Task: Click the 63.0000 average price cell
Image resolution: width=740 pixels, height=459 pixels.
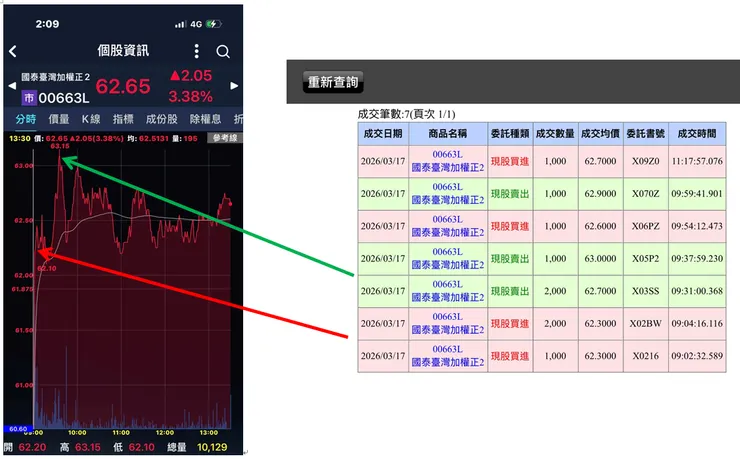Action: coord(600,259)
